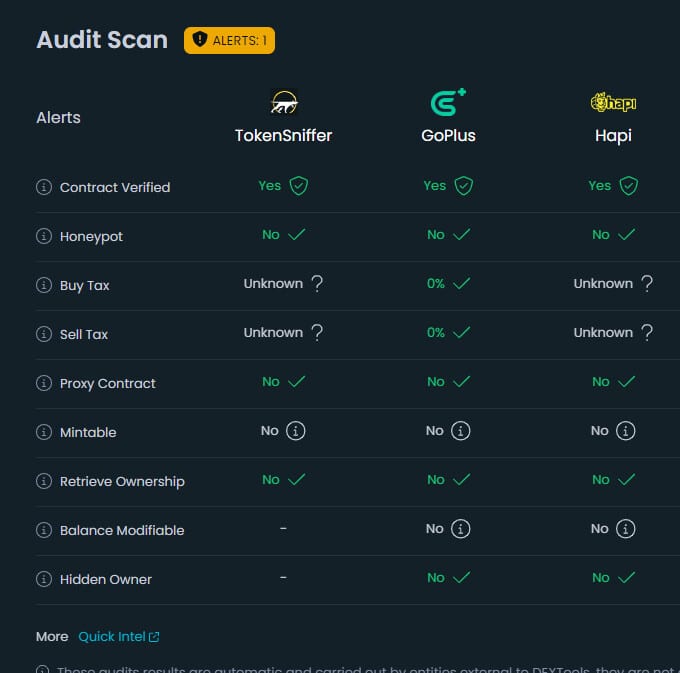
Task: Click info icon beside Mintable label
Action: (x=43, y=432)
